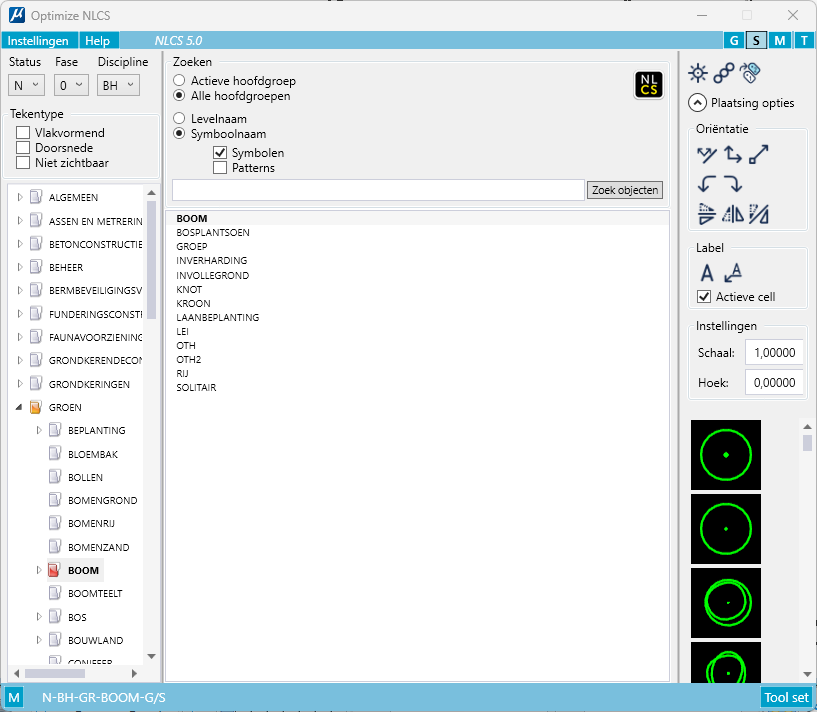This screenshot has height=712, width=817.
Task: Mirror vertically using the flip-over-vertical-line icon
Action: [x=733, y=214]
